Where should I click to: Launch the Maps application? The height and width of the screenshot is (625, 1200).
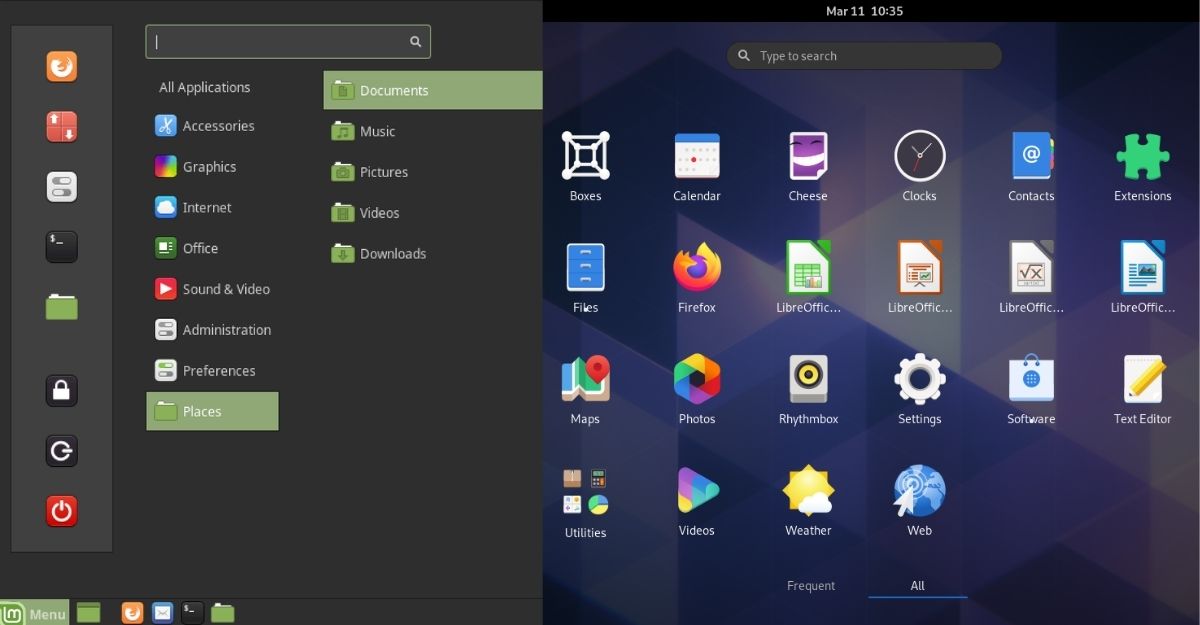point(585,390)
